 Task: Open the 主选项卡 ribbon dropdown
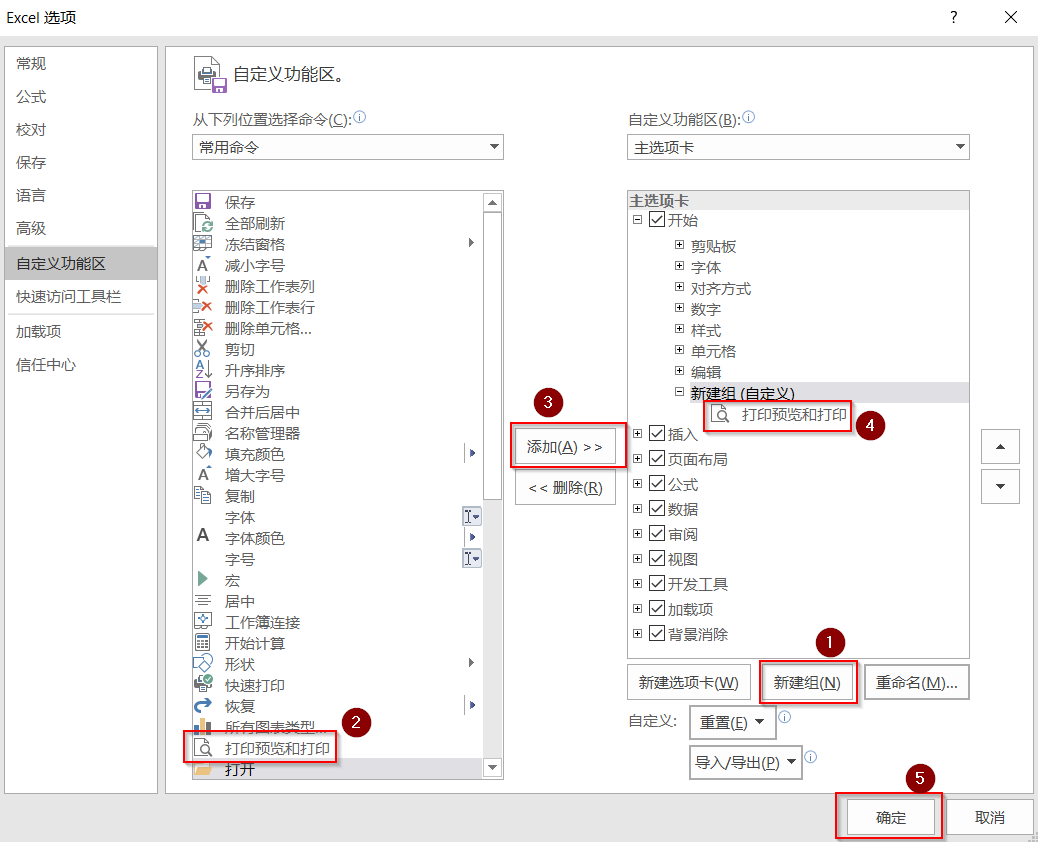click(798, 147)
